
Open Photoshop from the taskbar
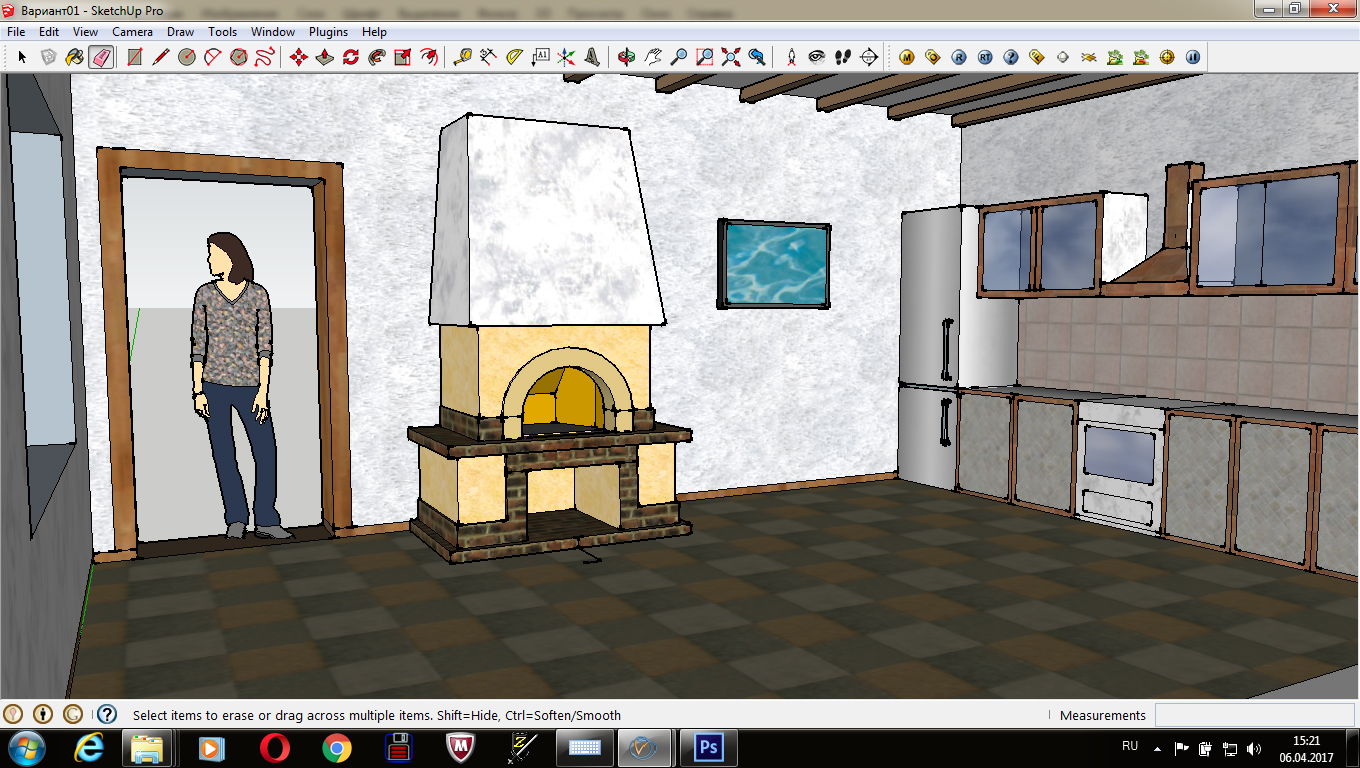click(x=709, y=747)
